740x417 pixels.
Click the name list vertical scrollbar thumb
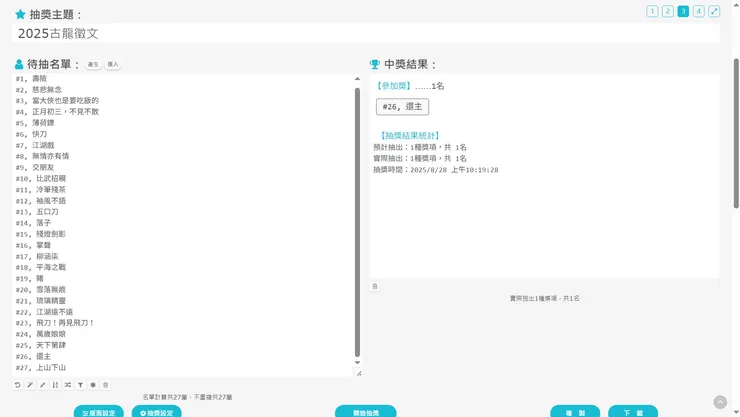pyautogui.click(x=357, y=222)
